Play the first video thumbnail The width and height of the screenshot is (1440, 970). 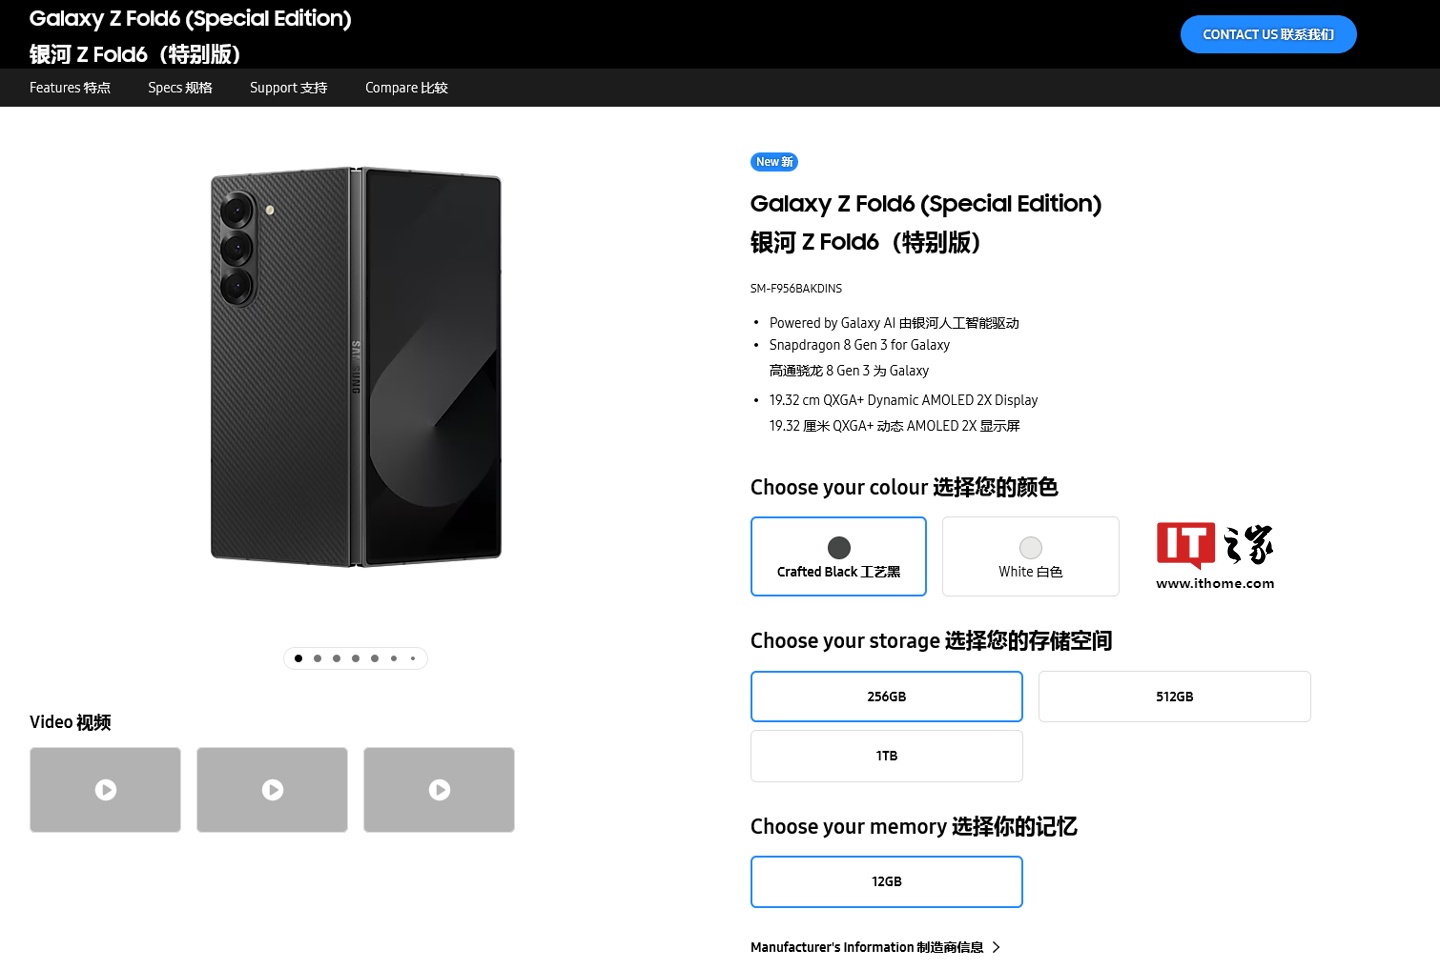pyautogui.click(x=105, y=790)
